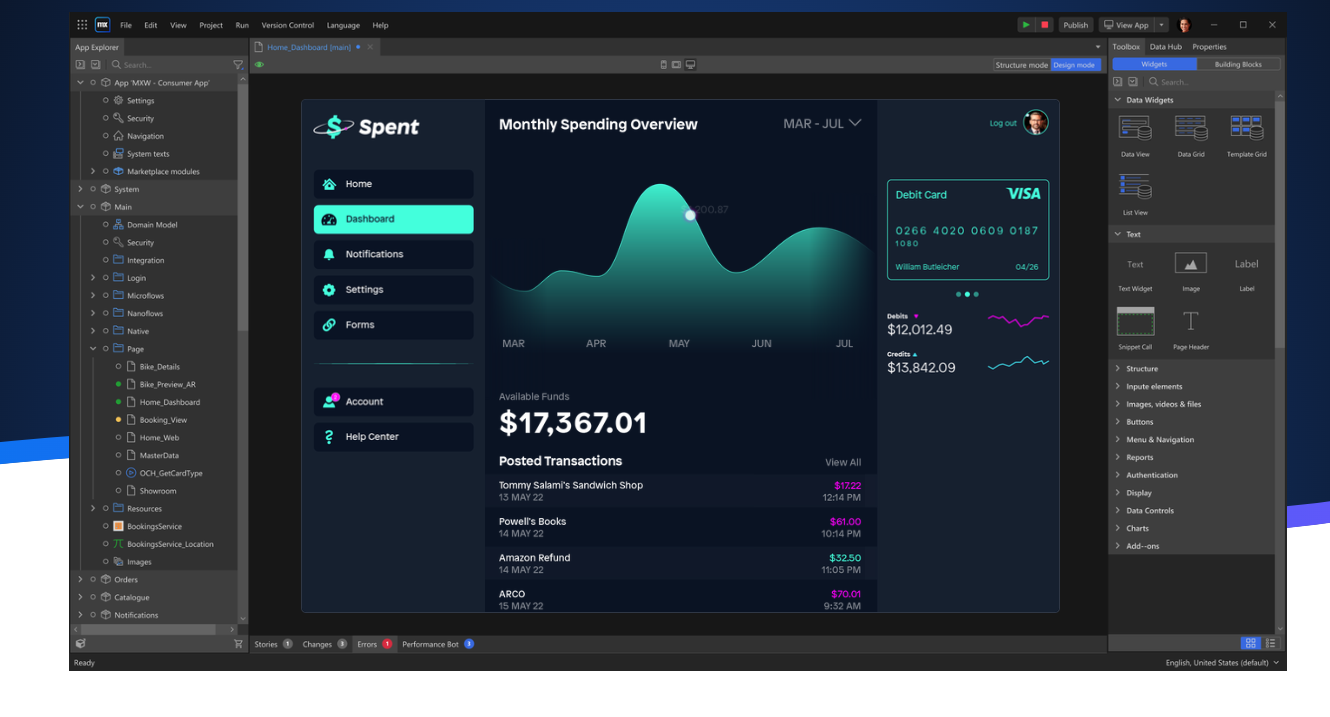Open Home_Dashboard page in App Explorer tree
The height and width of the screenshot is (717, 1330).
(169, 402)
